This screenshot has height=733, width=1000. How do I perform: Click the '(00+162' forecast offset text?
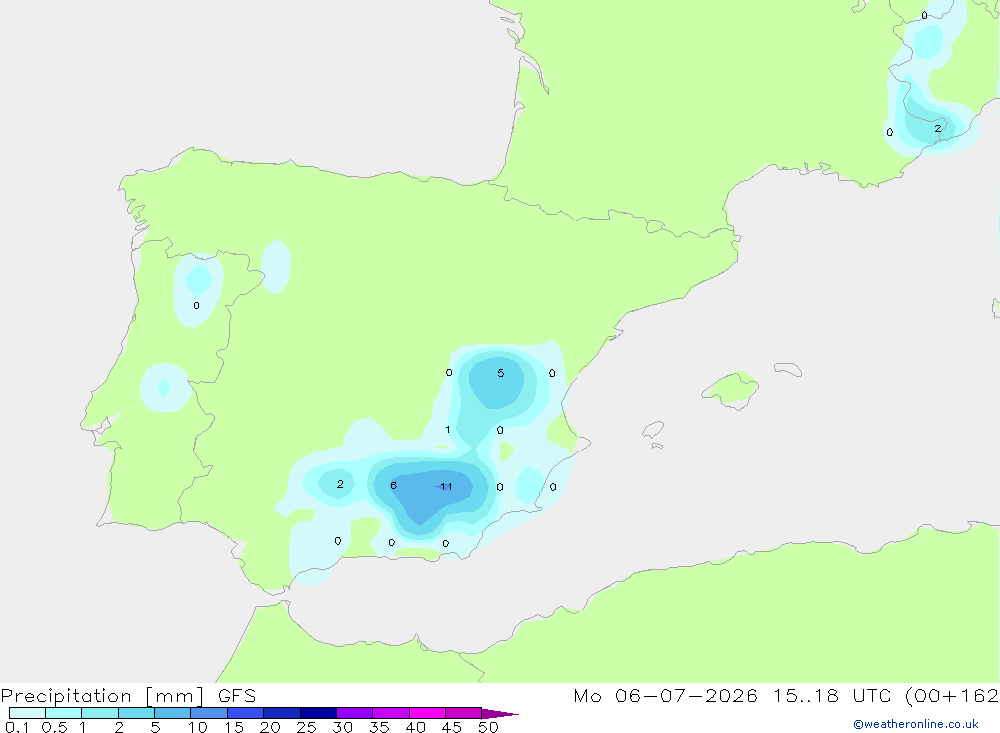click(952, 696)
